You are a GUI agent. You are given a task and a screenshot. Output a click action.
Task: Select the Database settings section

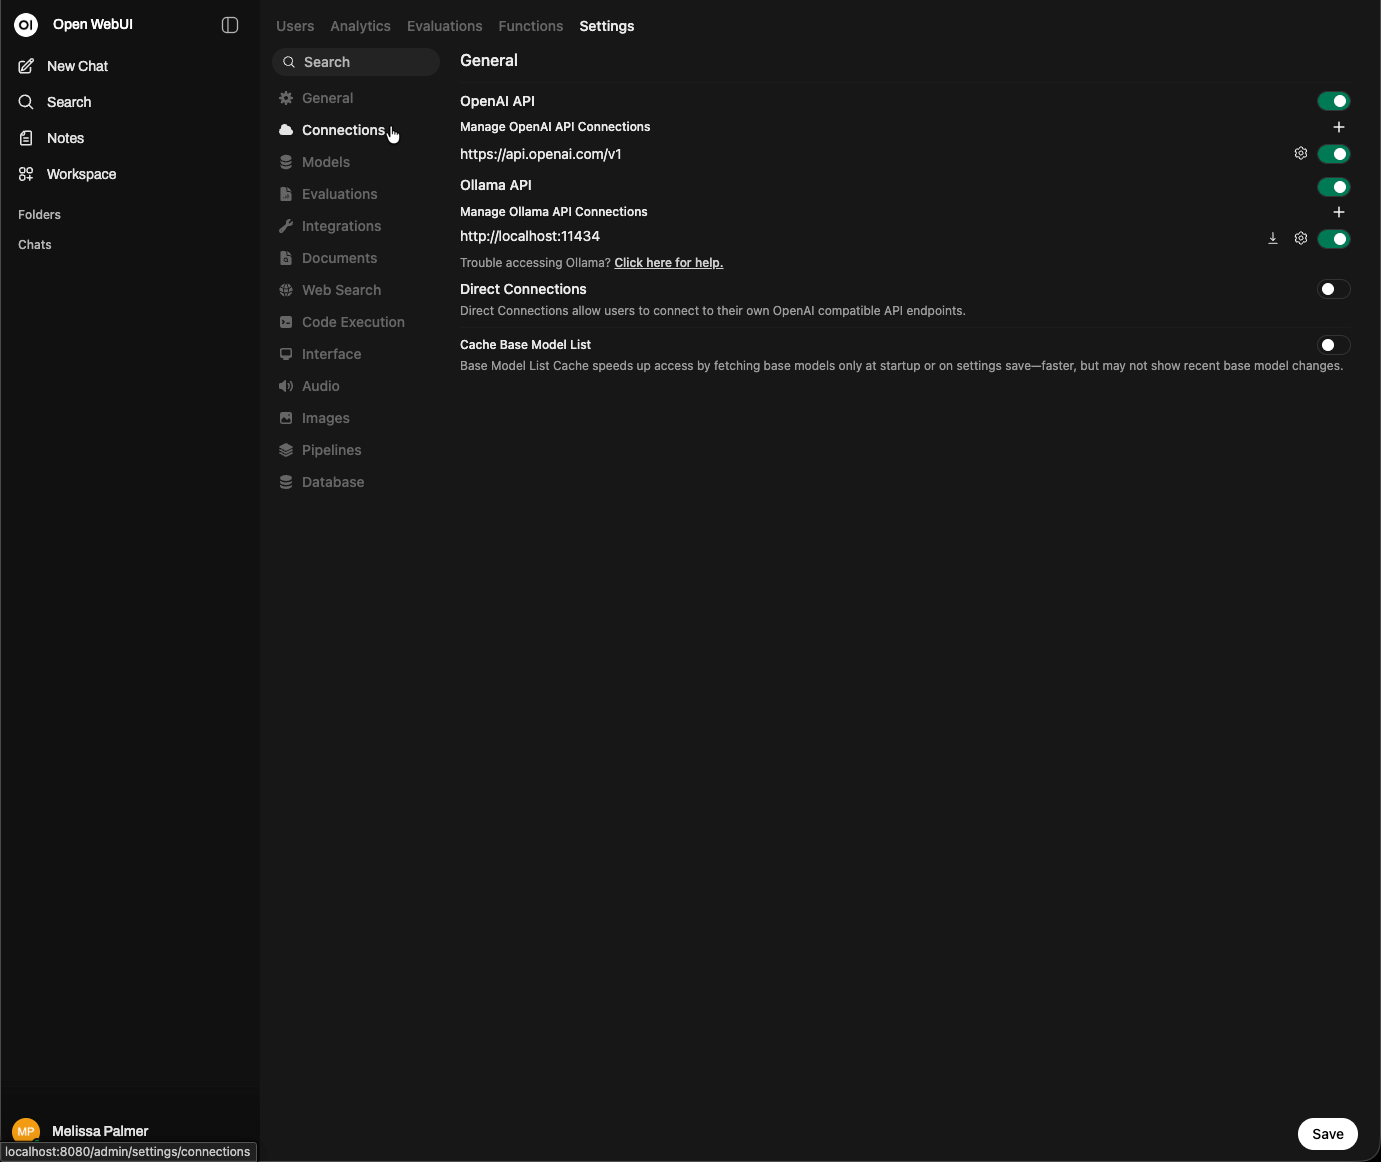(x=331, y=482)
